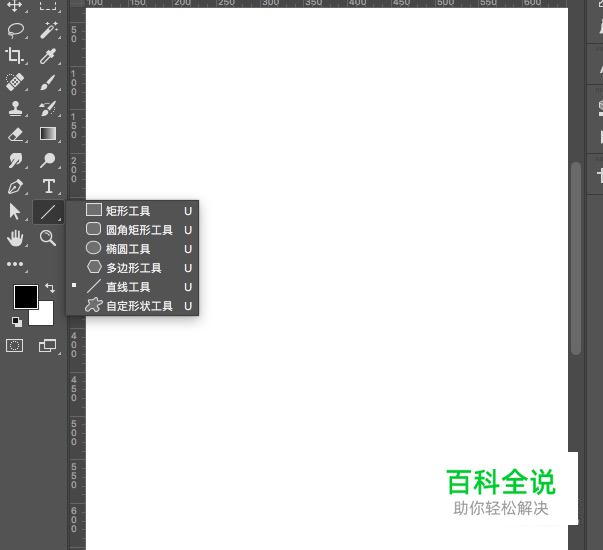Choose 圆角矩形工具 from the flyout menu
The width and height of the screenshot is (603, 550).
click(133, 230)
